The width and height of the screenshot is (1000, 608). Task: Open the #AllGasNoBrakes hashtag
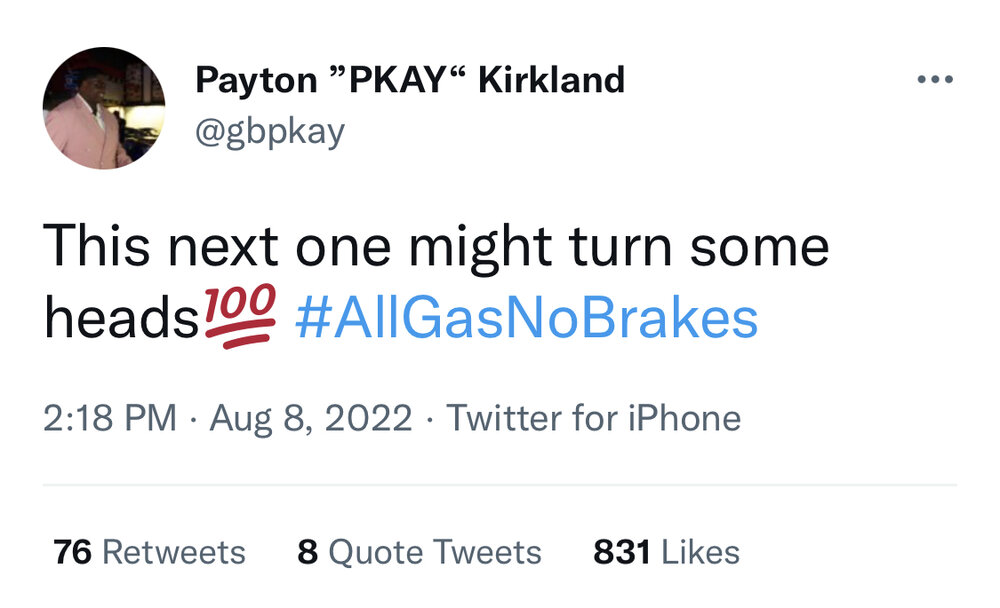526,320
